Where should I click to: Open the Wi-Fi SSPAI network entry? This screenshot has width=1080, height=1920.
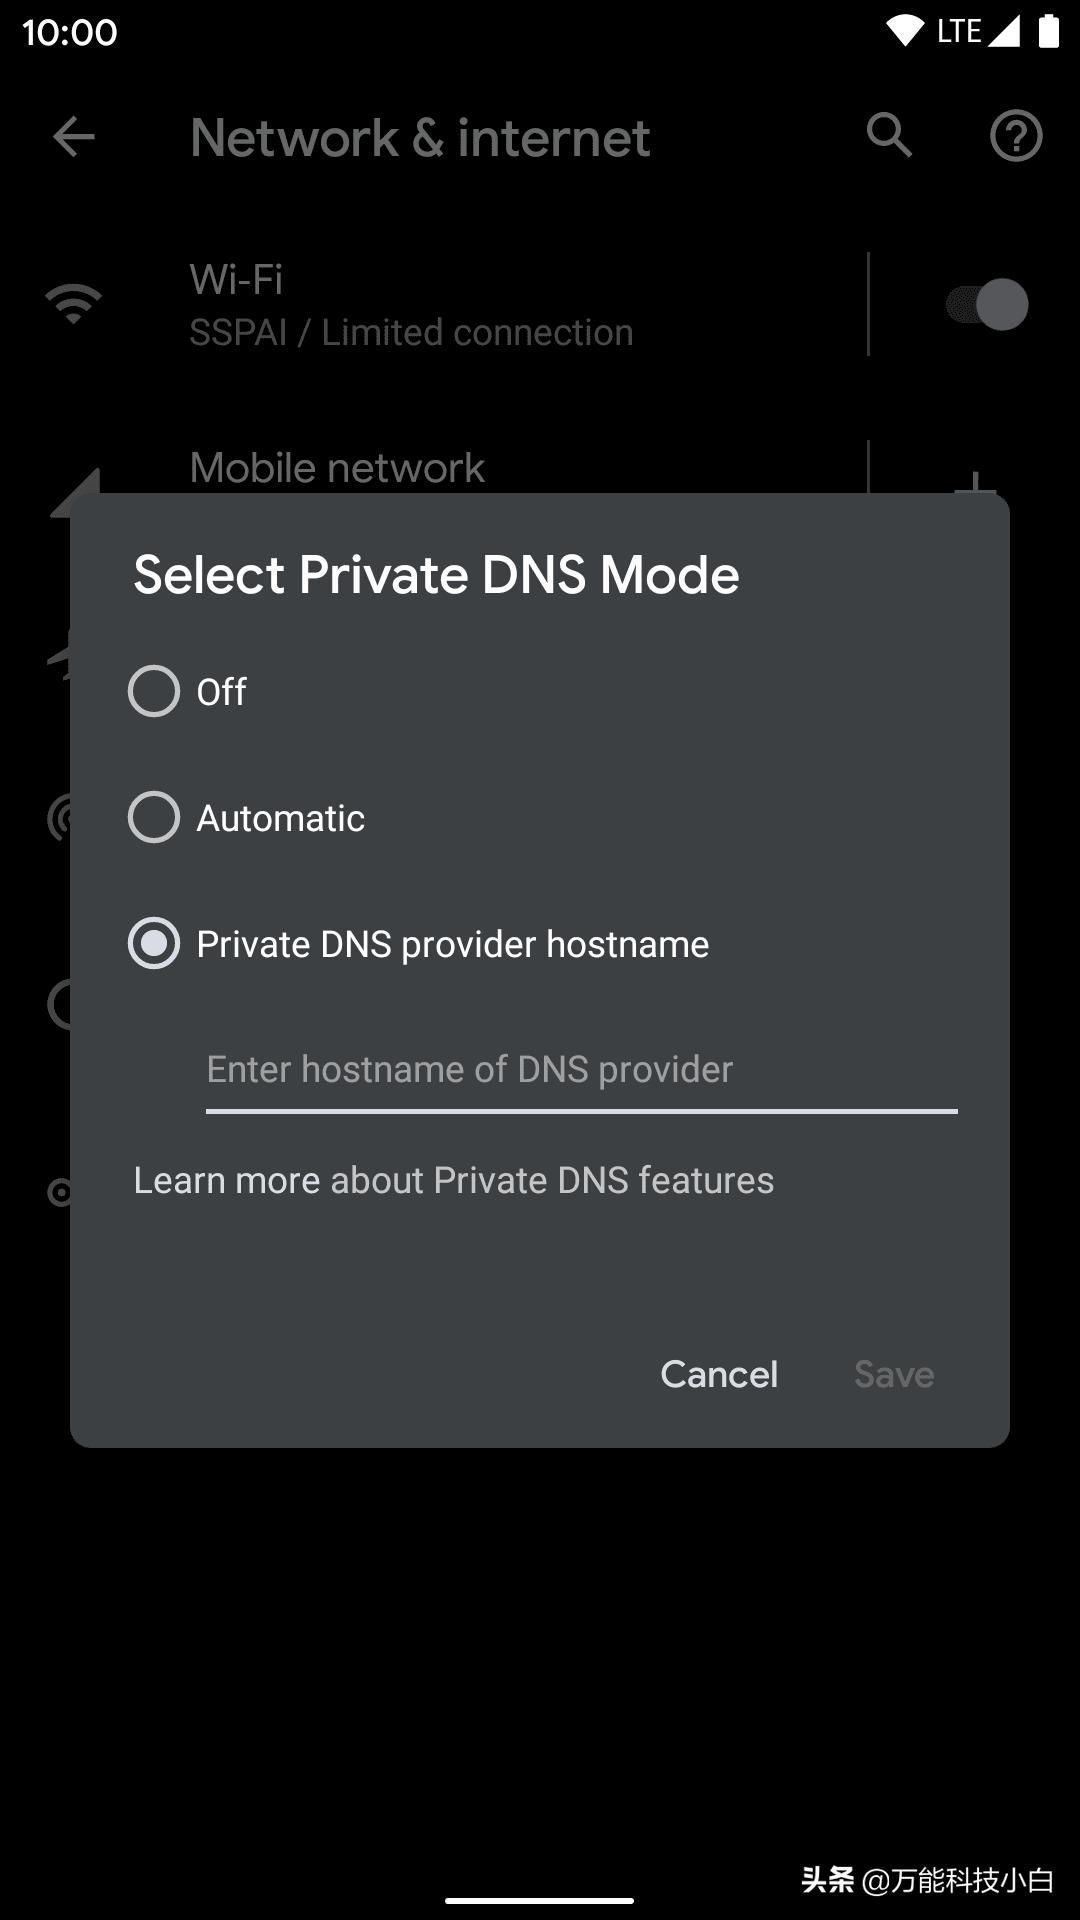click(x=411, y=305)
